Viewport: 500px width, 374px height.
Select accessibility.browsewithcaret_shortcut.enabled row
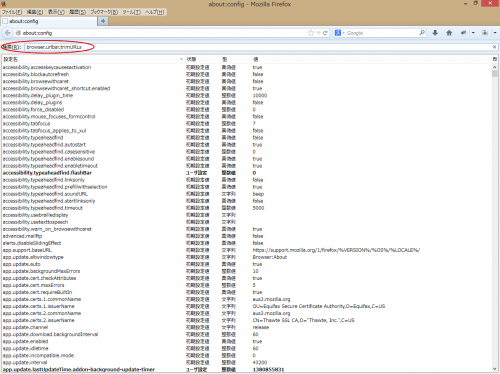247,88
